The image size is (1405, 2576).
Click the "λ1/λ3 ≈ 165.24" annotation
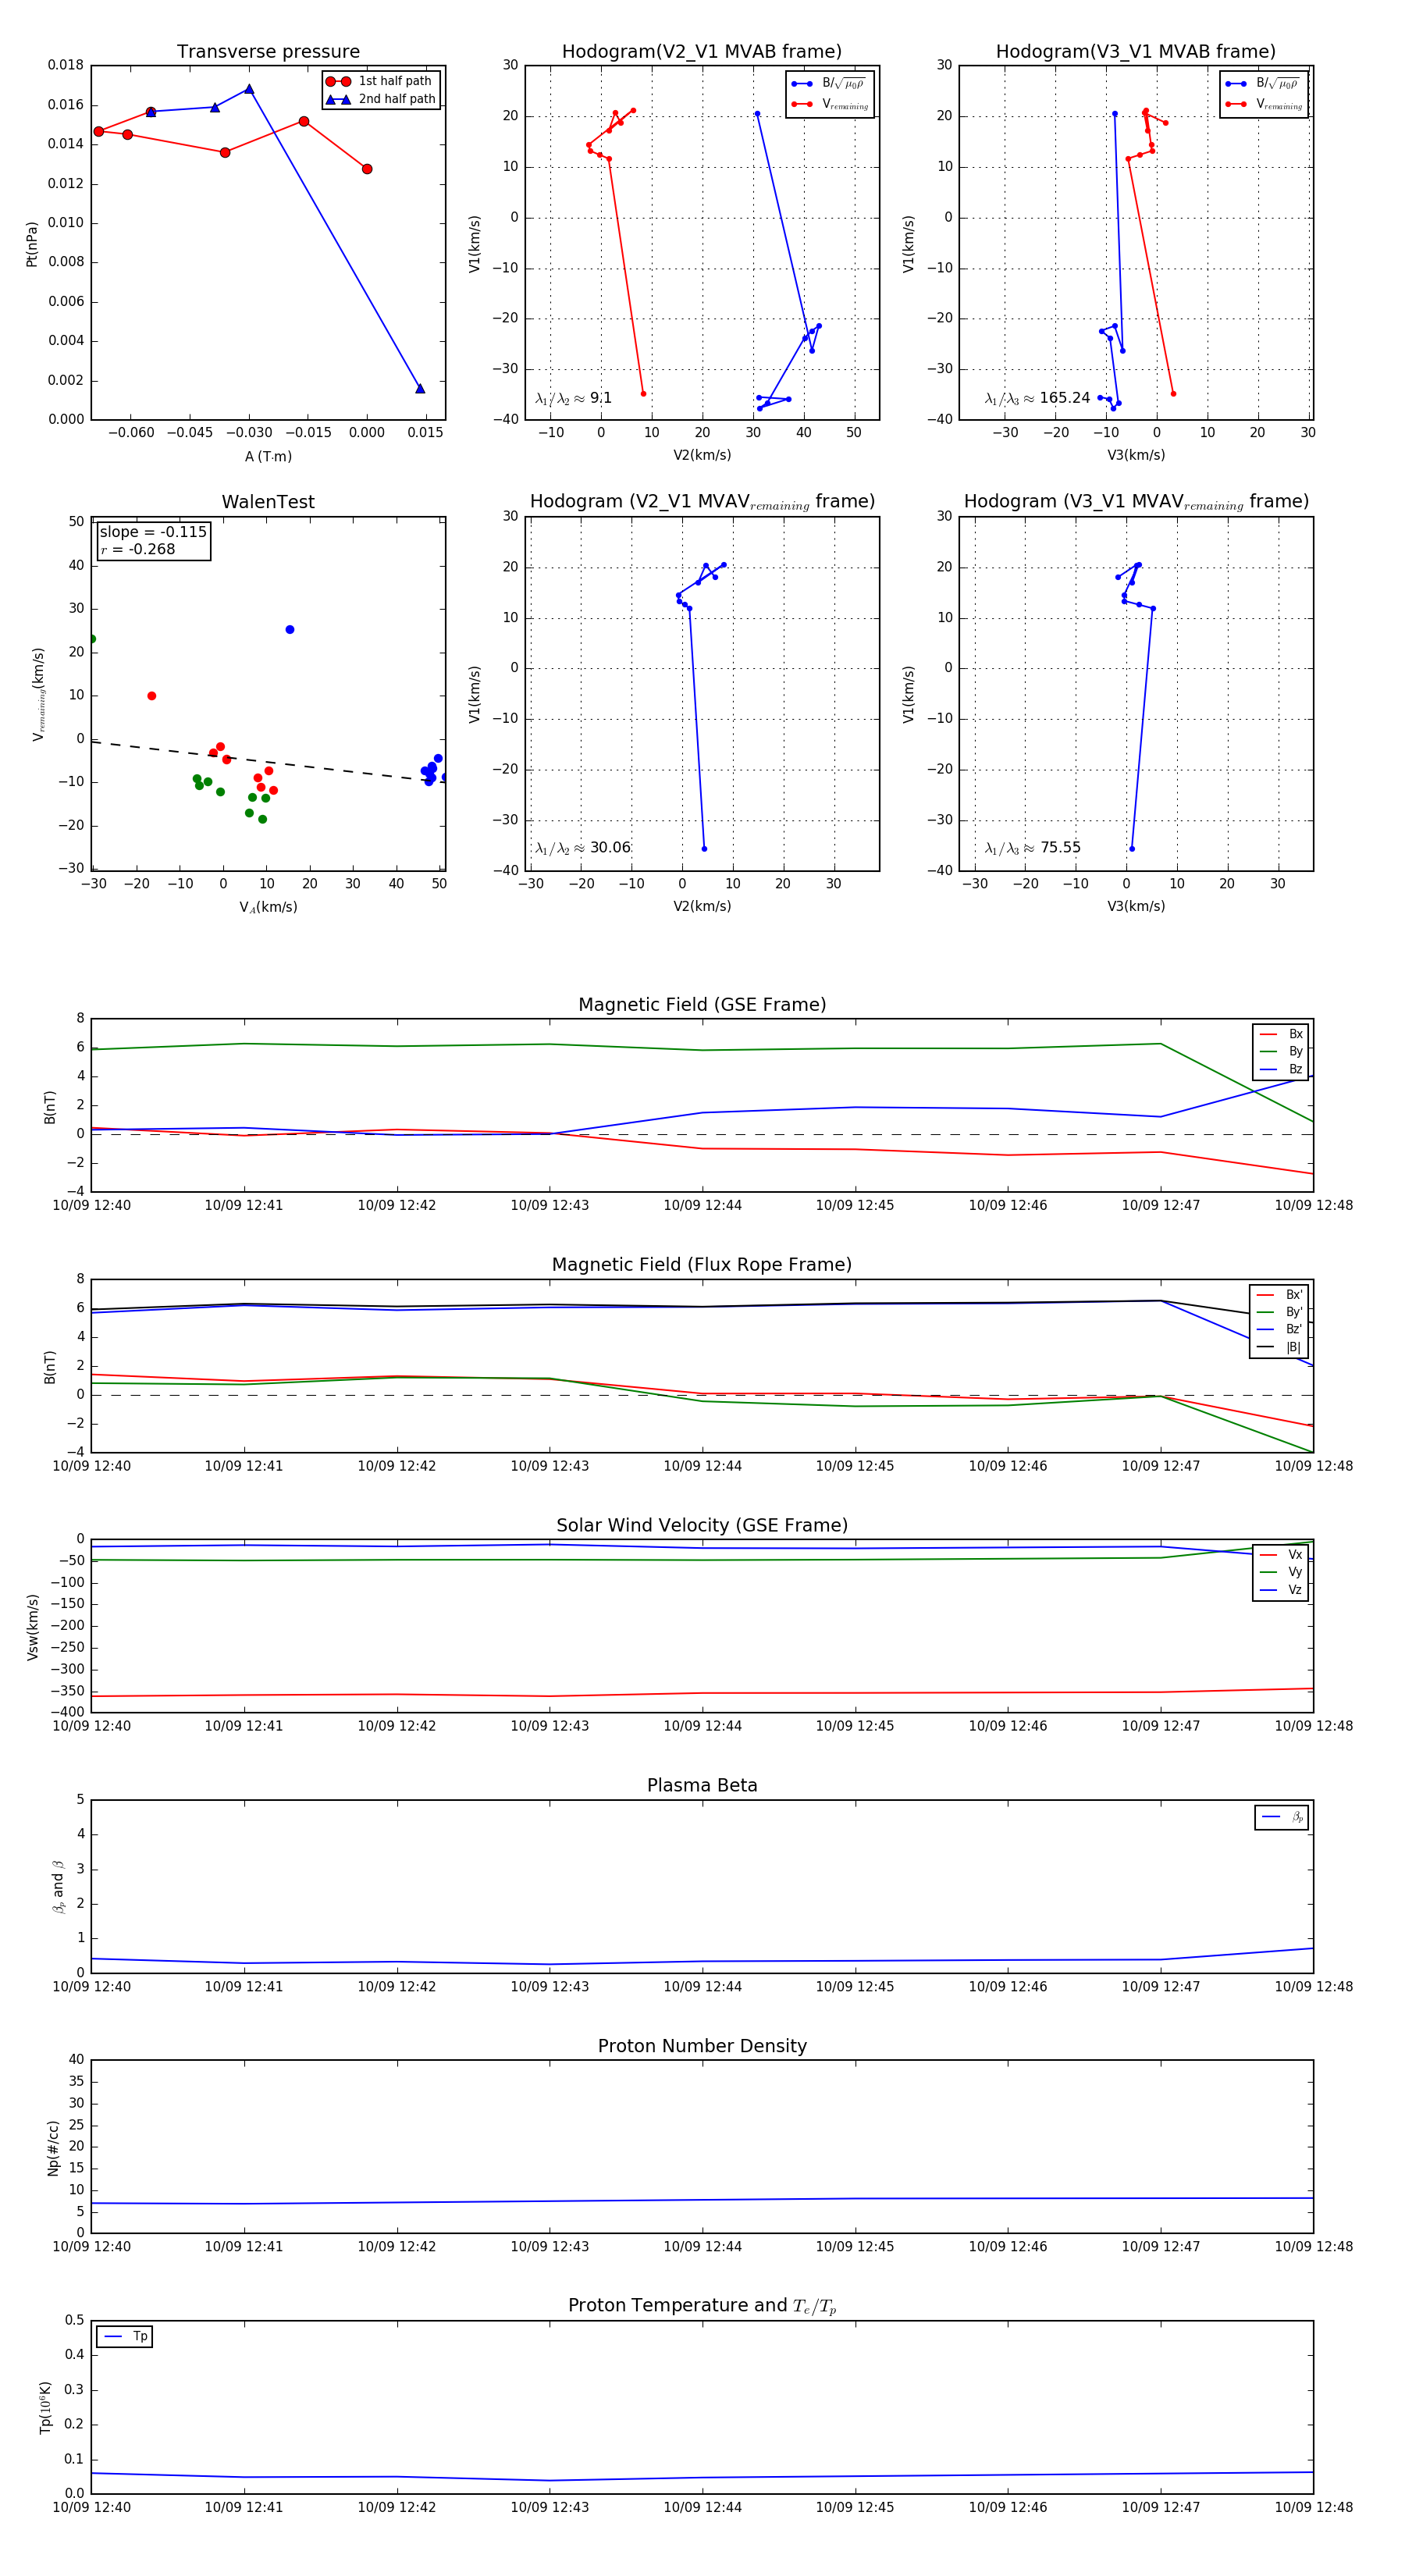pos(1037,398)
